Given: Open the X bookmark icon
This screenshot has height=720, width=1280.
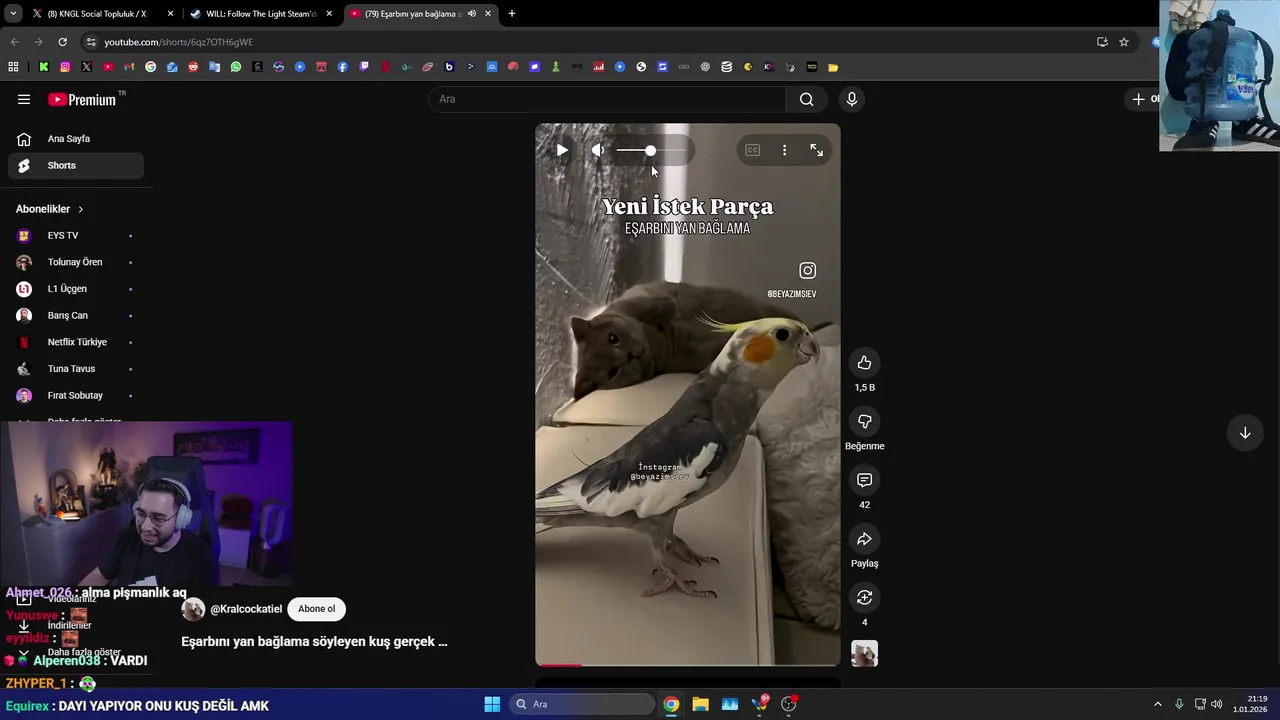Looking at the screenshot, I should [x=86, y=67].
